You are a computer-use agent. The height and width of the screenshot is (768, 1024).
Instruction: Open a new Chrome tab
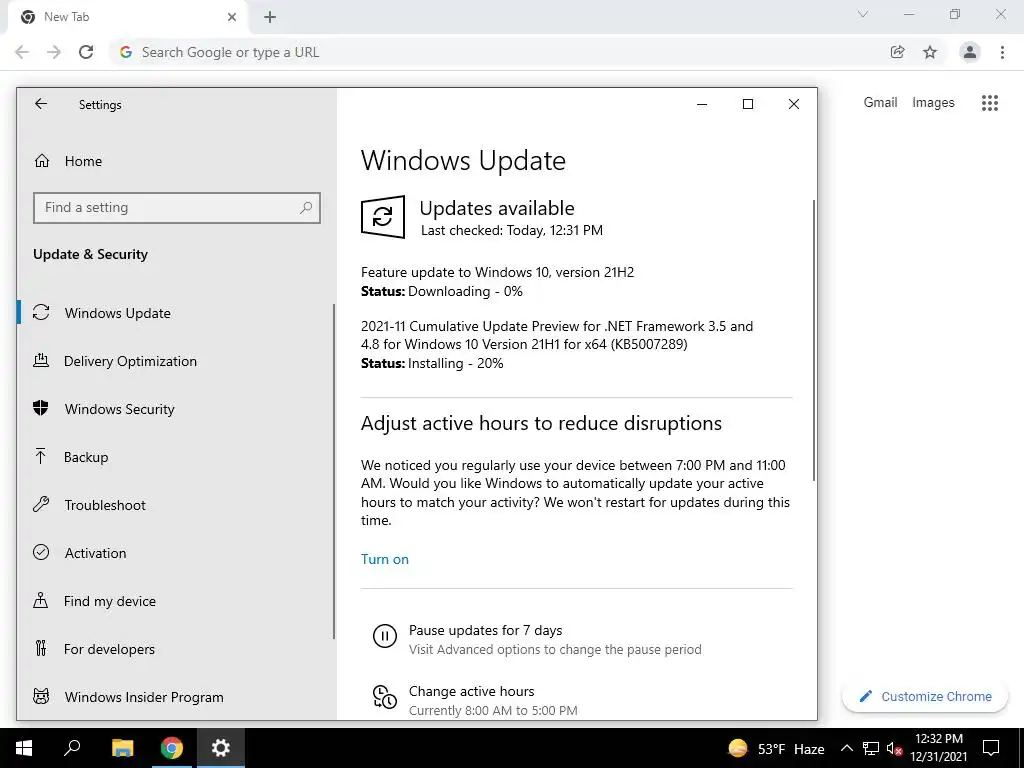click(270, 17)
